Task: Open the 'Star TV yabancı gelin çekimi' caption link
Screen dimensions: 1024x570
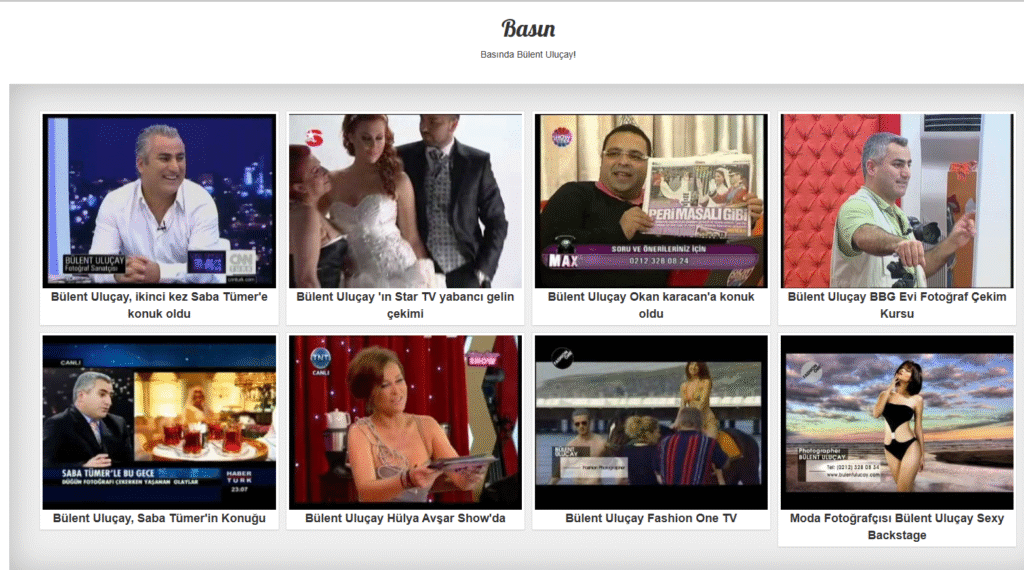Action: click(x=405, y=305)
